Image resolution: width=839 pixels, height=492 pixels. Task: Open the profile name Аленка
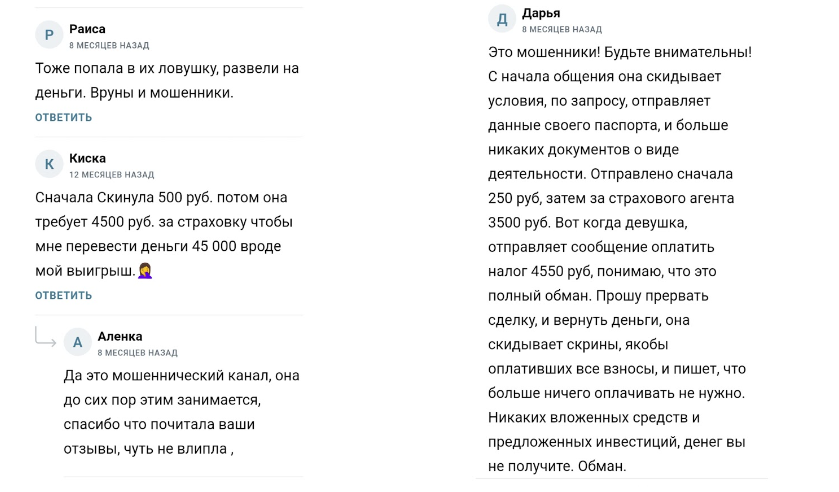click(120, 336)
